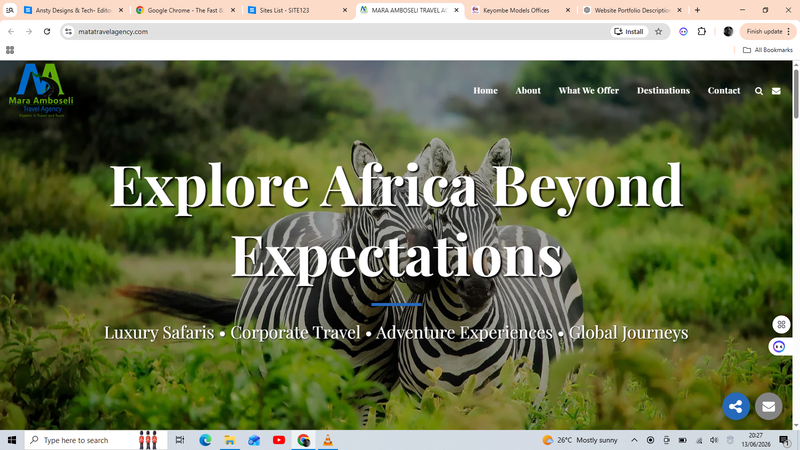Open VLC media player from taskbar
800x450 pixels.
pos(328,440)
